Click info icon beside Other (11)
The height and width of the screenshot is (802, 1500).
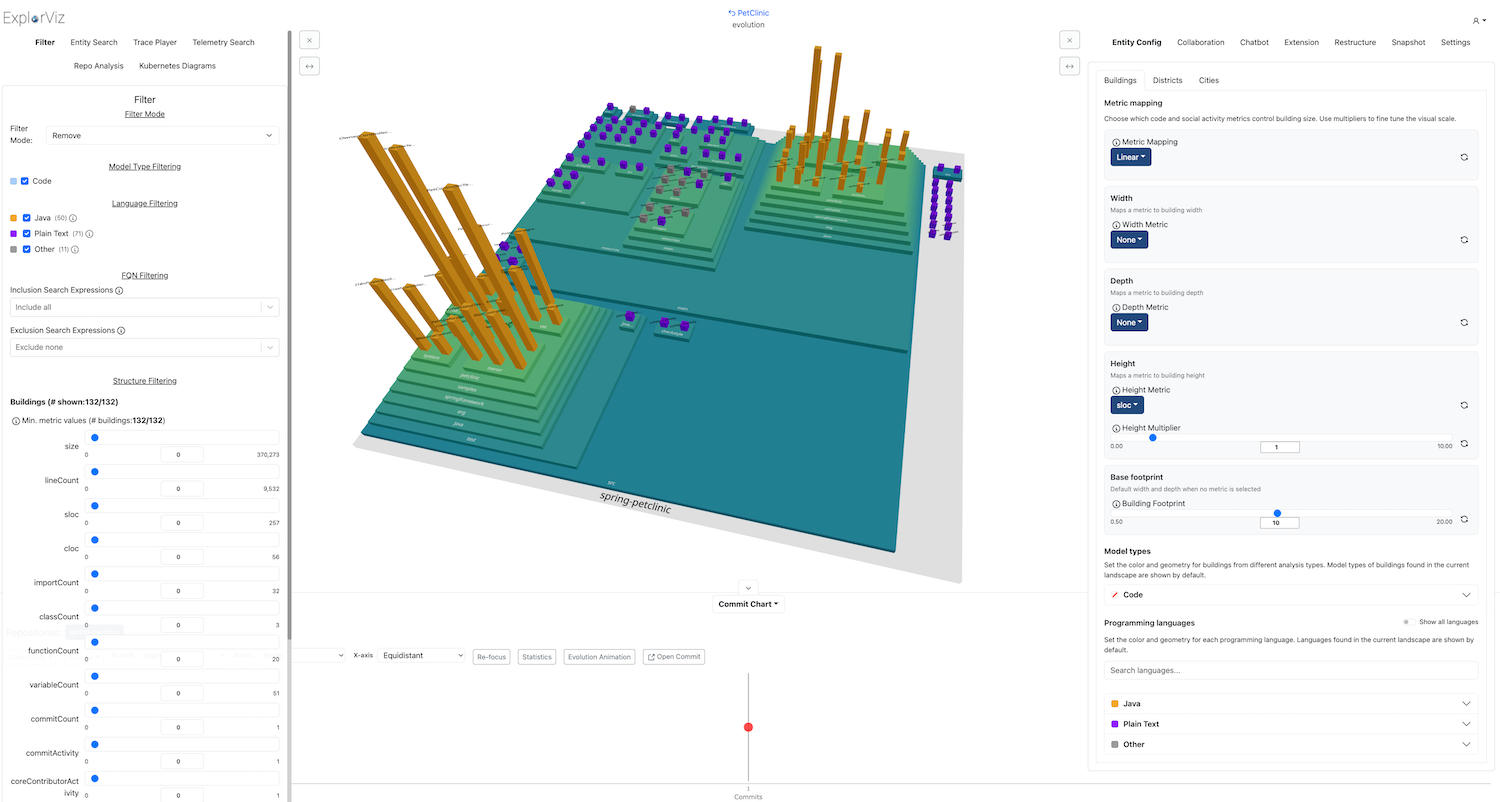[75, 250]
